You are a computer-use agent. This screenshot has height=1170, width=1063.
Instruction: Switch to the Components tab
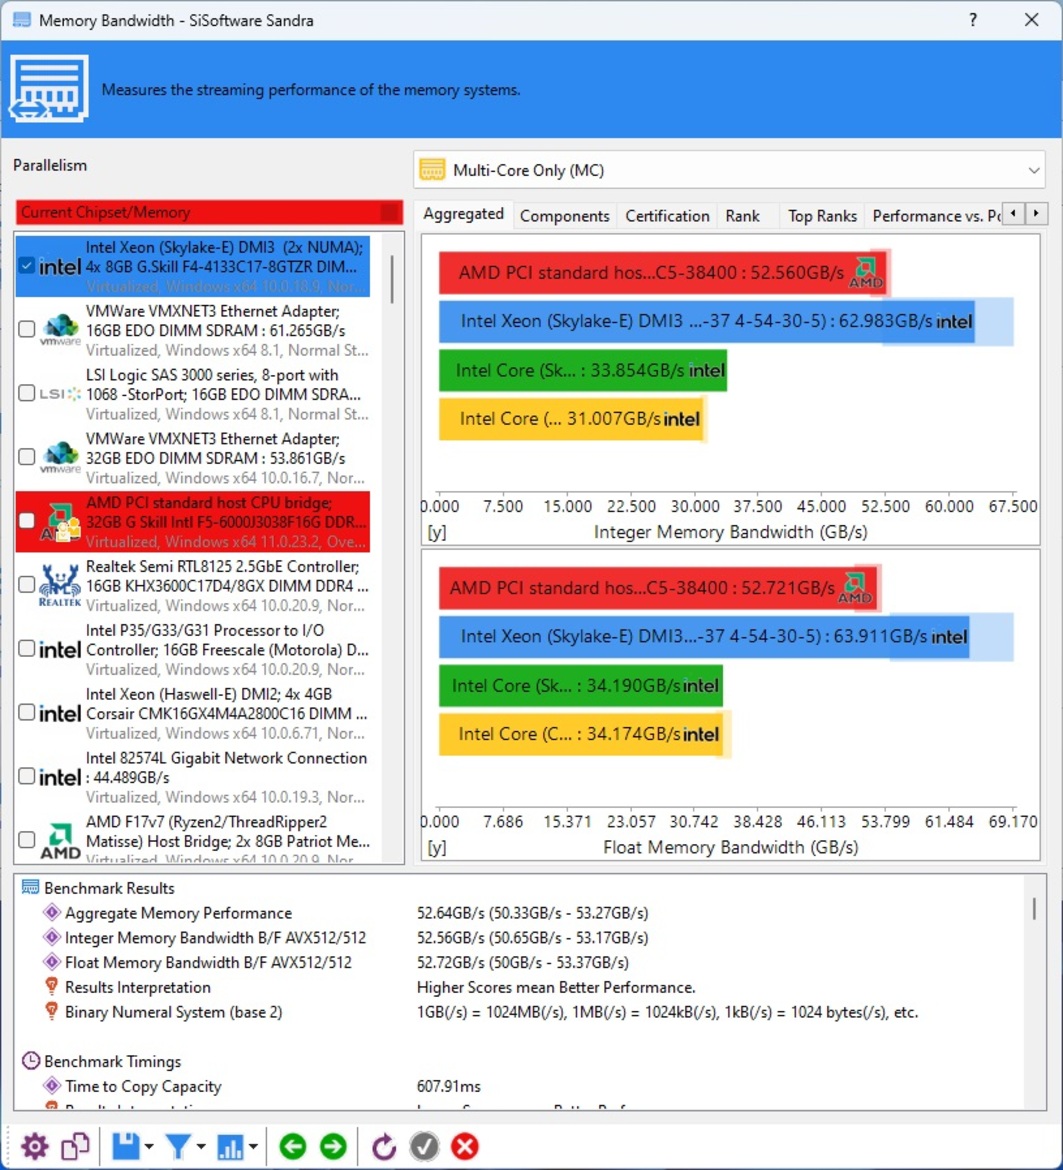[x=565, y=216]
